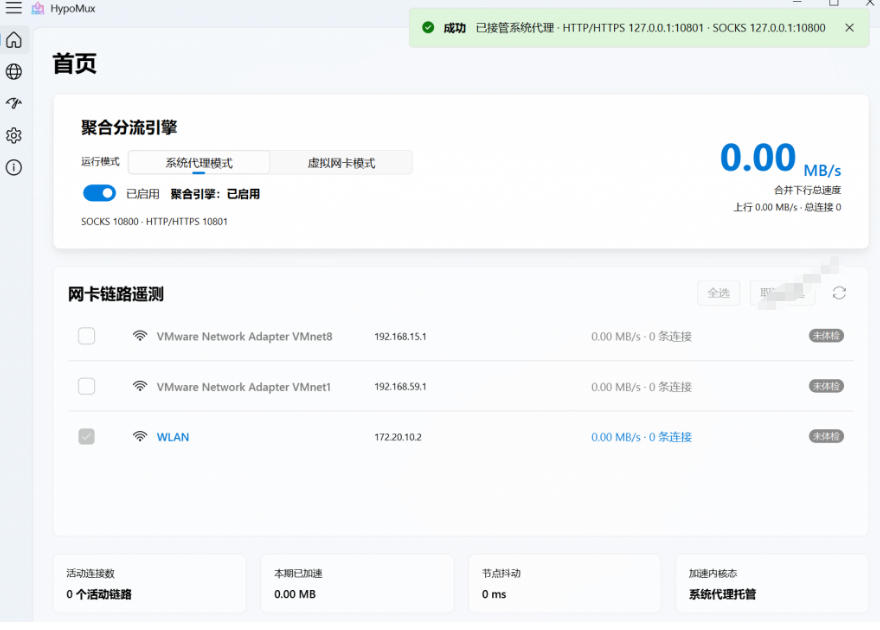Click VMnet8 row 0.00 MB/s connections text
Screen dimensions: 880x630
coord(641,337)
